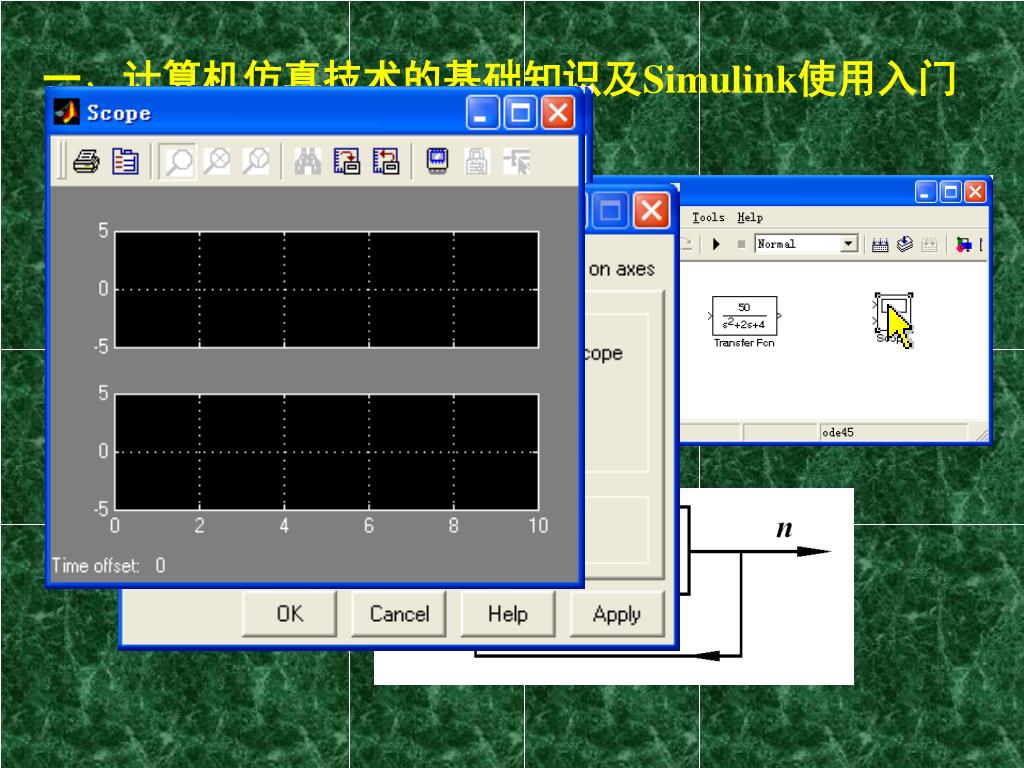Select the Zoom Y-axis tool in Scope
1024x768 pixels.
256,161
